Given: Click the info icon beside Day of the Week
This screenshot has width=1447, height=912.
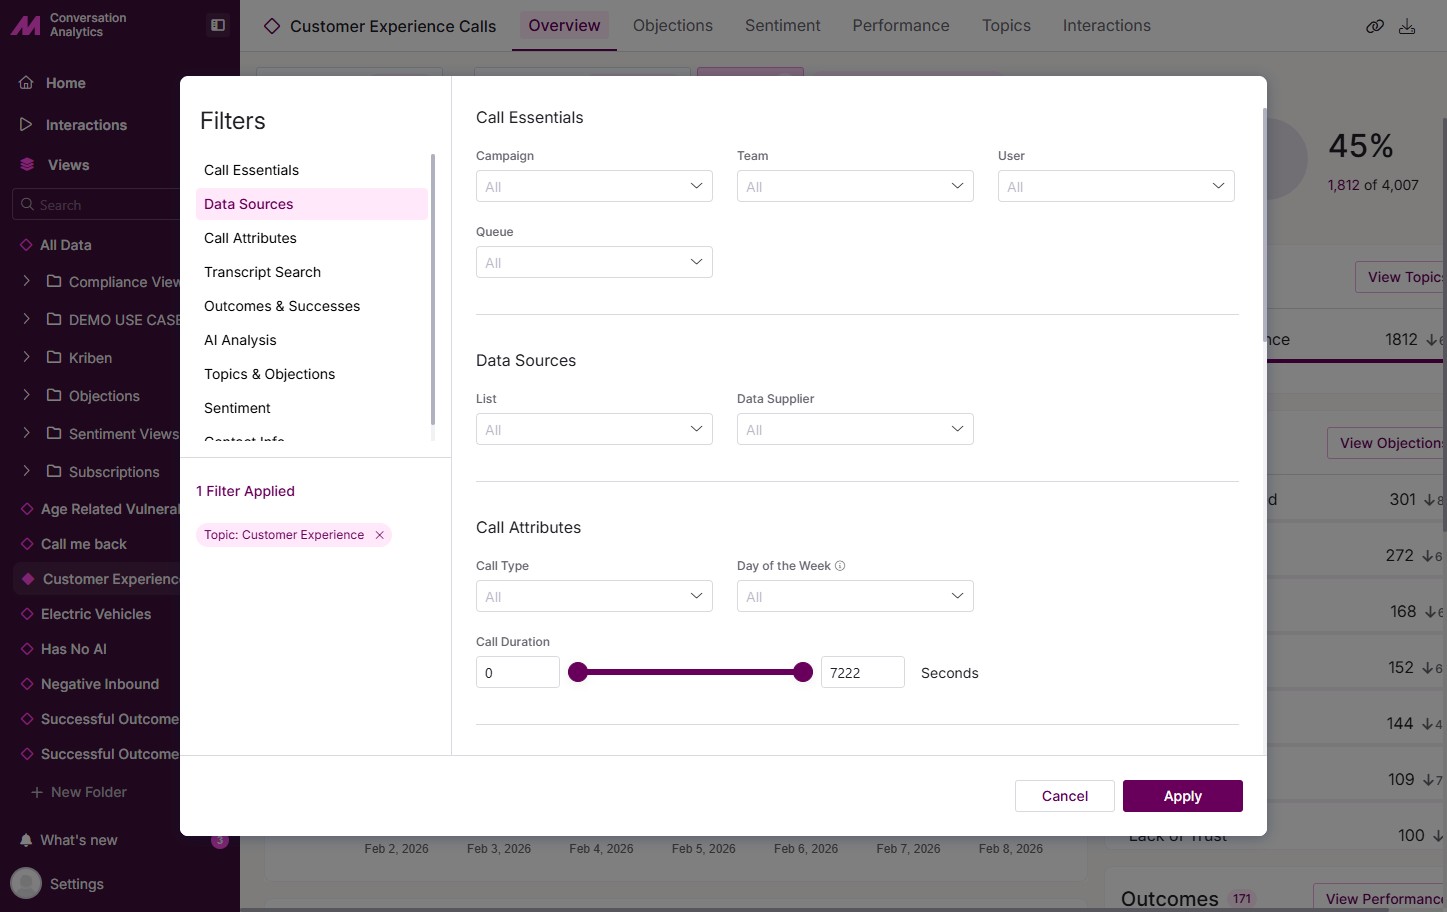Looking at the screenshot, I should pyautogui.click(x=840, y=566).
